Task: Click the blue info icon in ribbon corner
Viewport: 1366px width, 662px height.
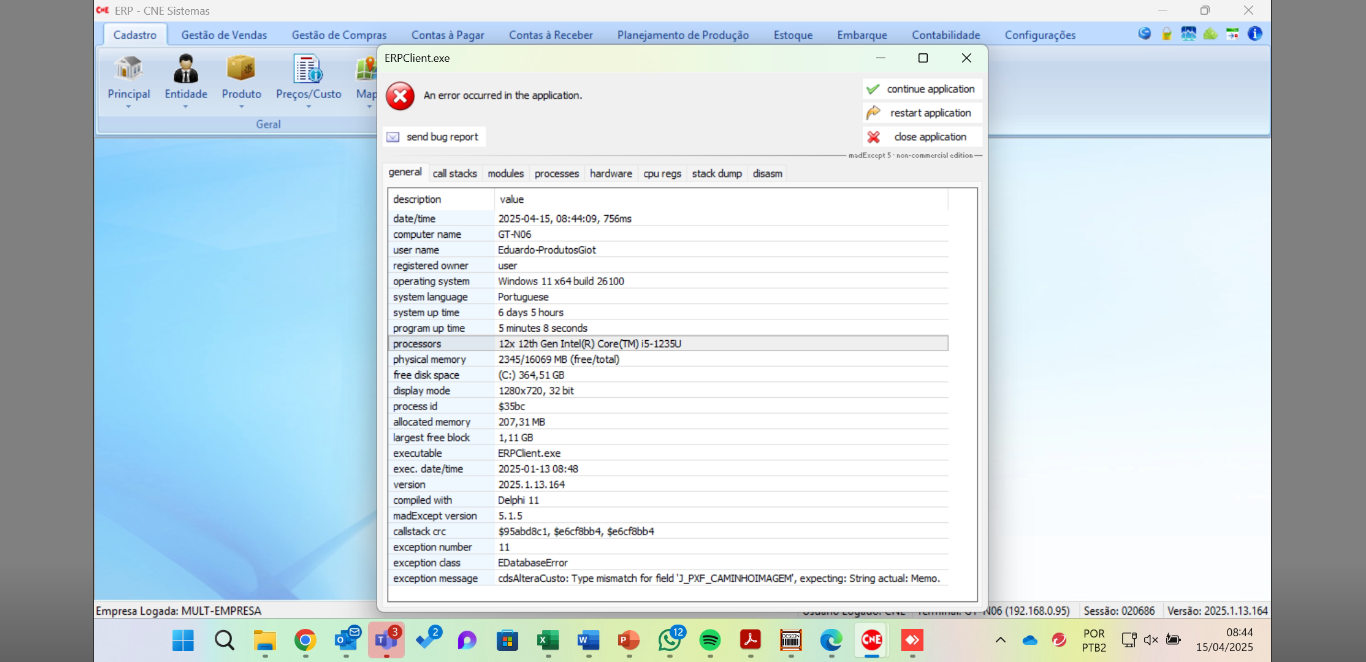Action: click(x=1254, y=34)
